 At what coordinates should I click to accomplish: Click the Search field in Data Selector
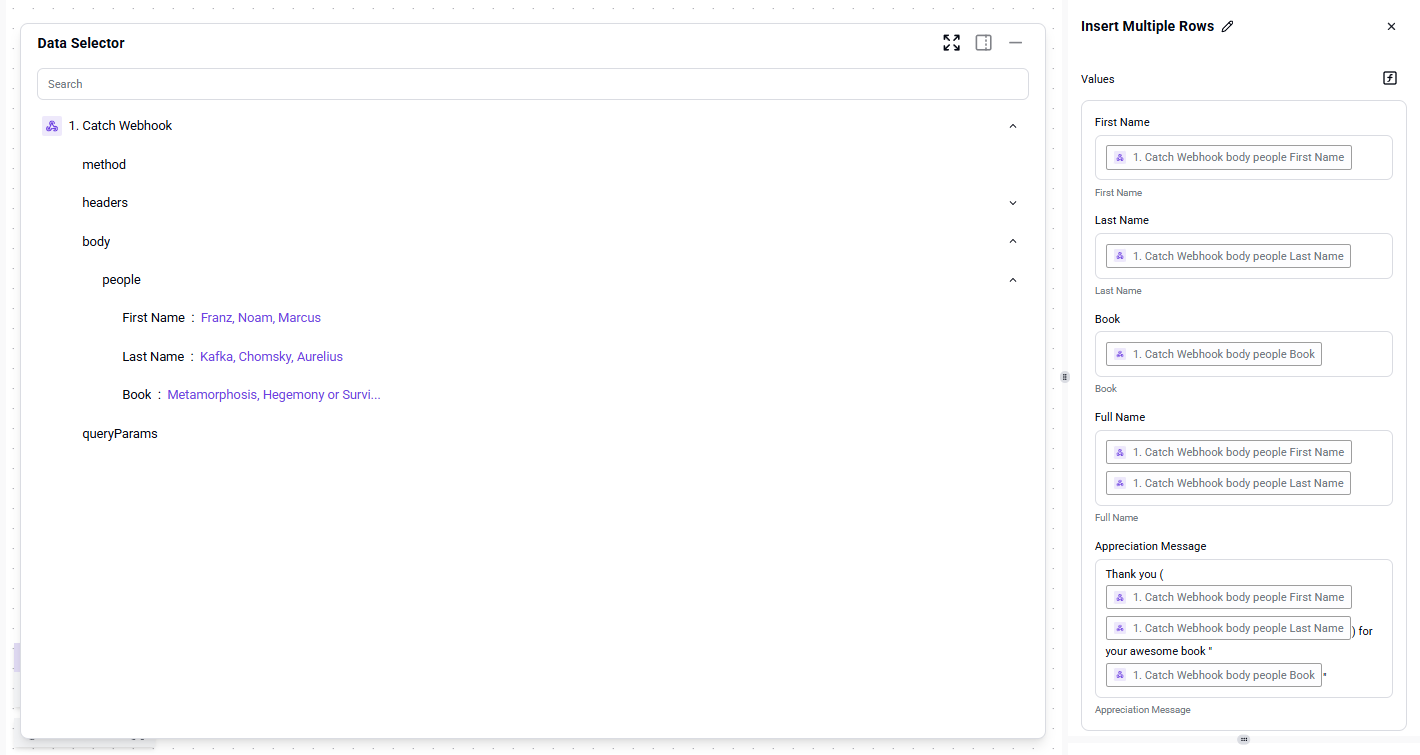[533, 84]
